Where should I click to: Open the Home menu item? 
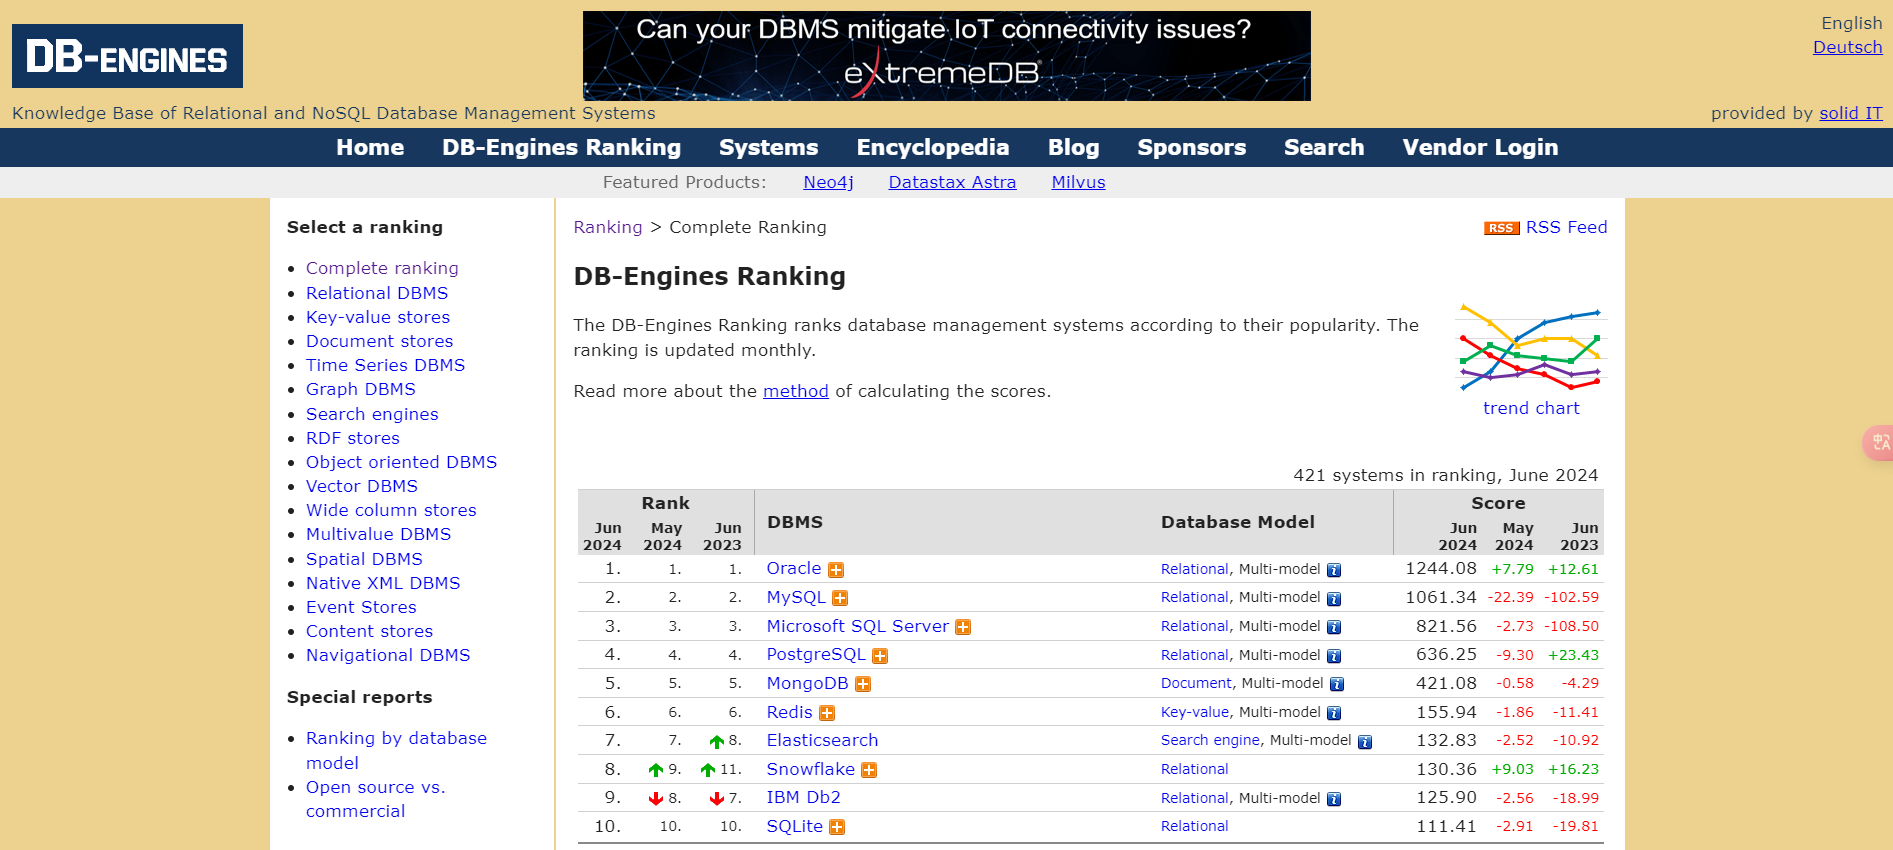370,147
